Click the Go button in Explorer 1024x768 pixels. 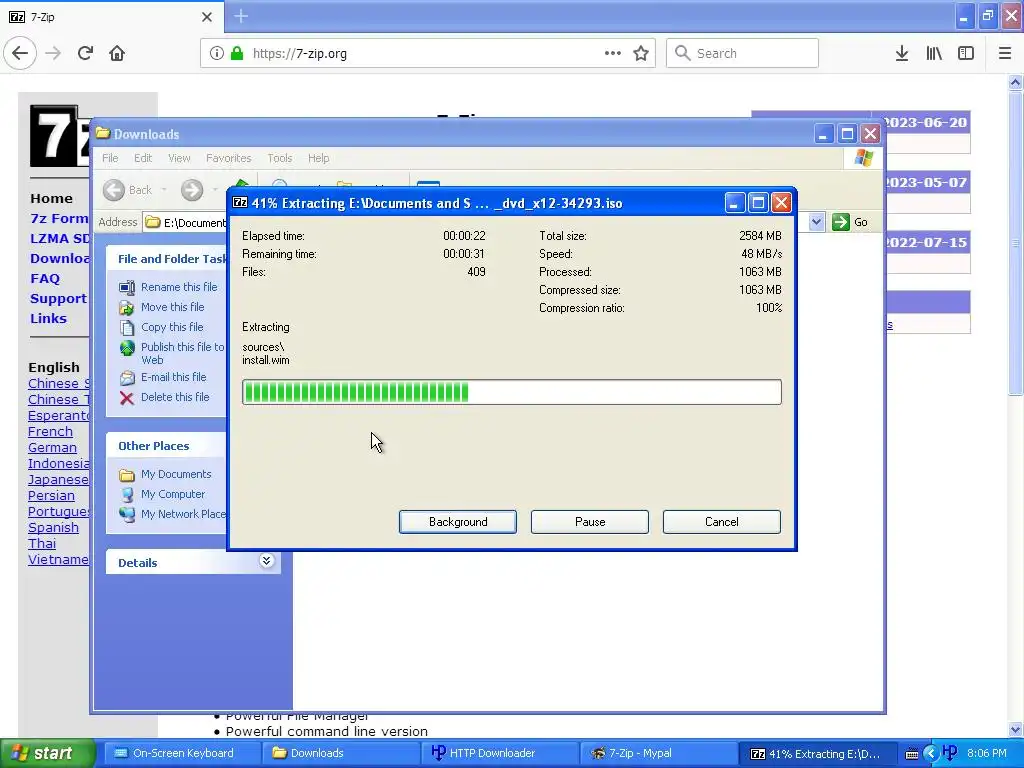coord(850,222)
